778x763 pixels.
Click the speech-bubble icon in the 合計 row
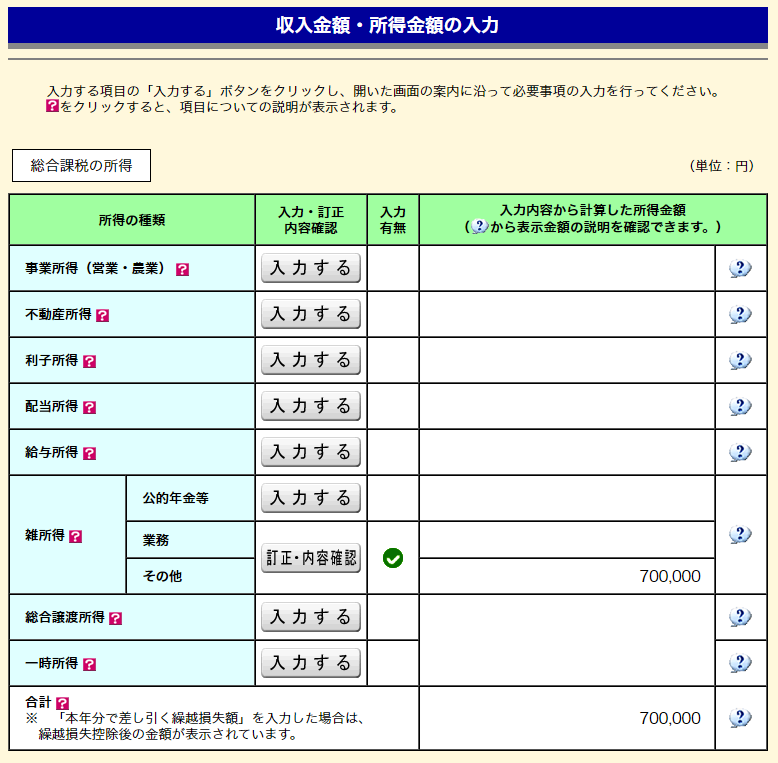(740, 718)
